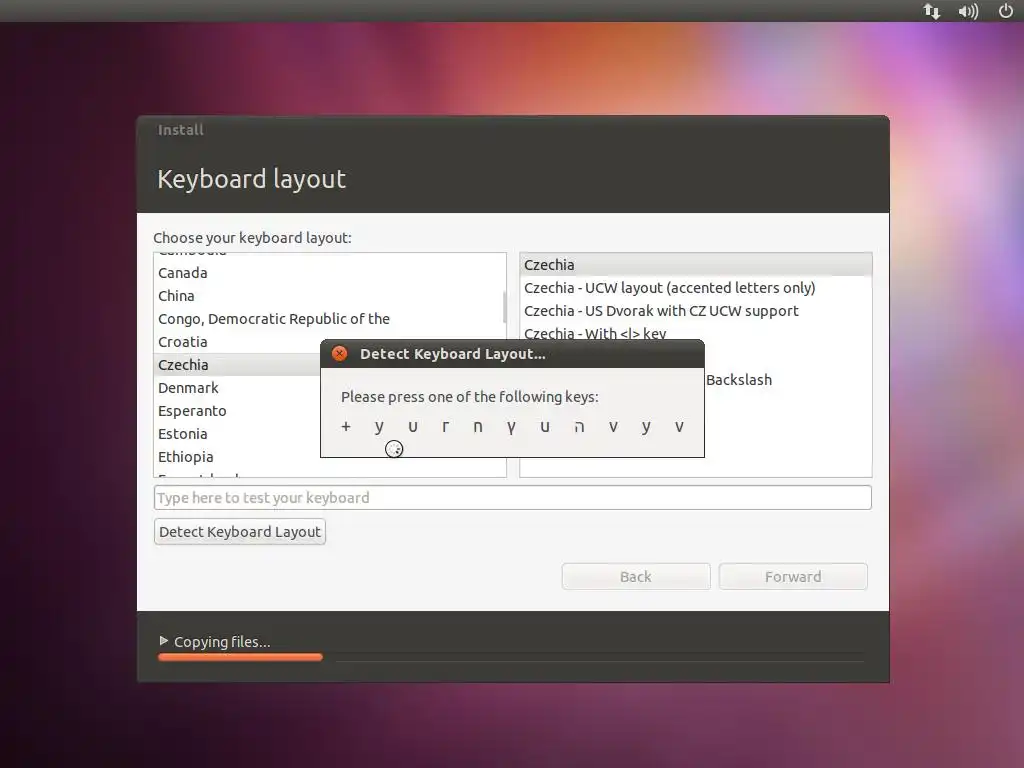Click the orange copying files progress bar
1024x768 pixels.
[240, 657]
